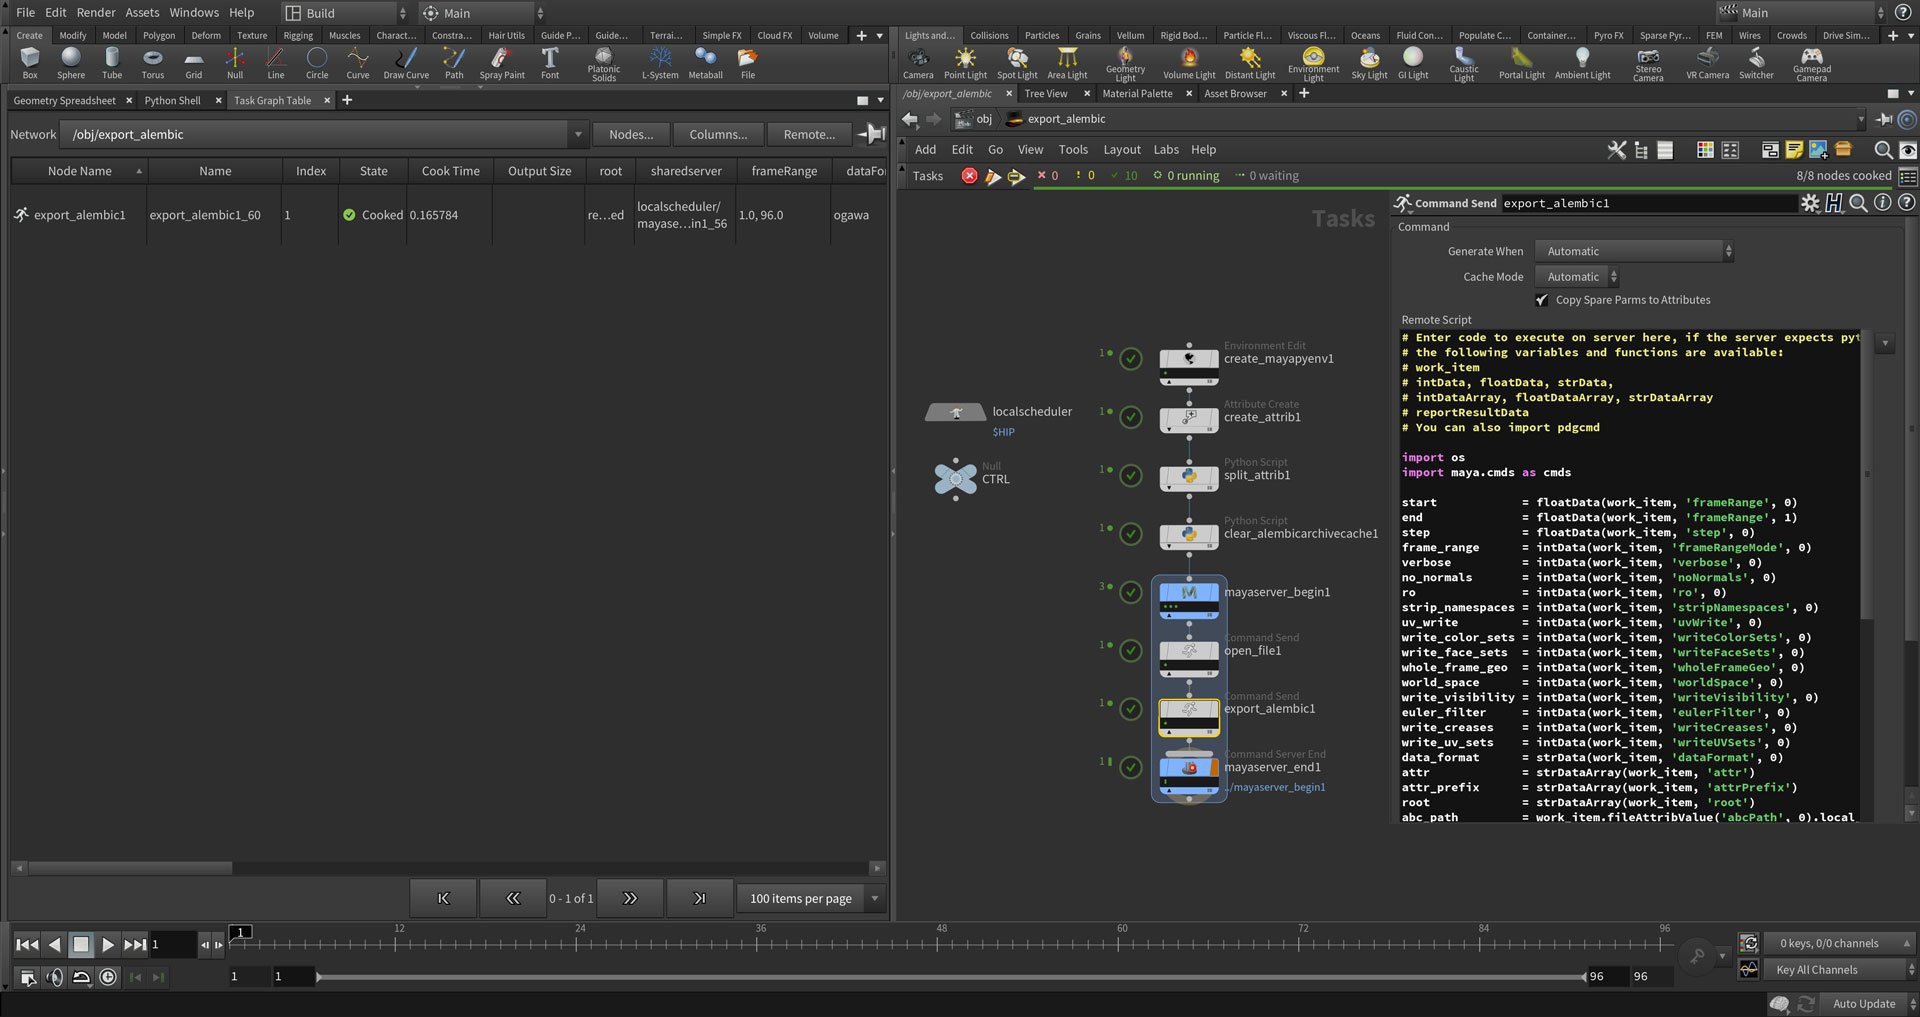The height and width of the screenshot is (1017, 1920).
Task: Pick the Metaball shelf tool
Action: [x=706, y=62]
